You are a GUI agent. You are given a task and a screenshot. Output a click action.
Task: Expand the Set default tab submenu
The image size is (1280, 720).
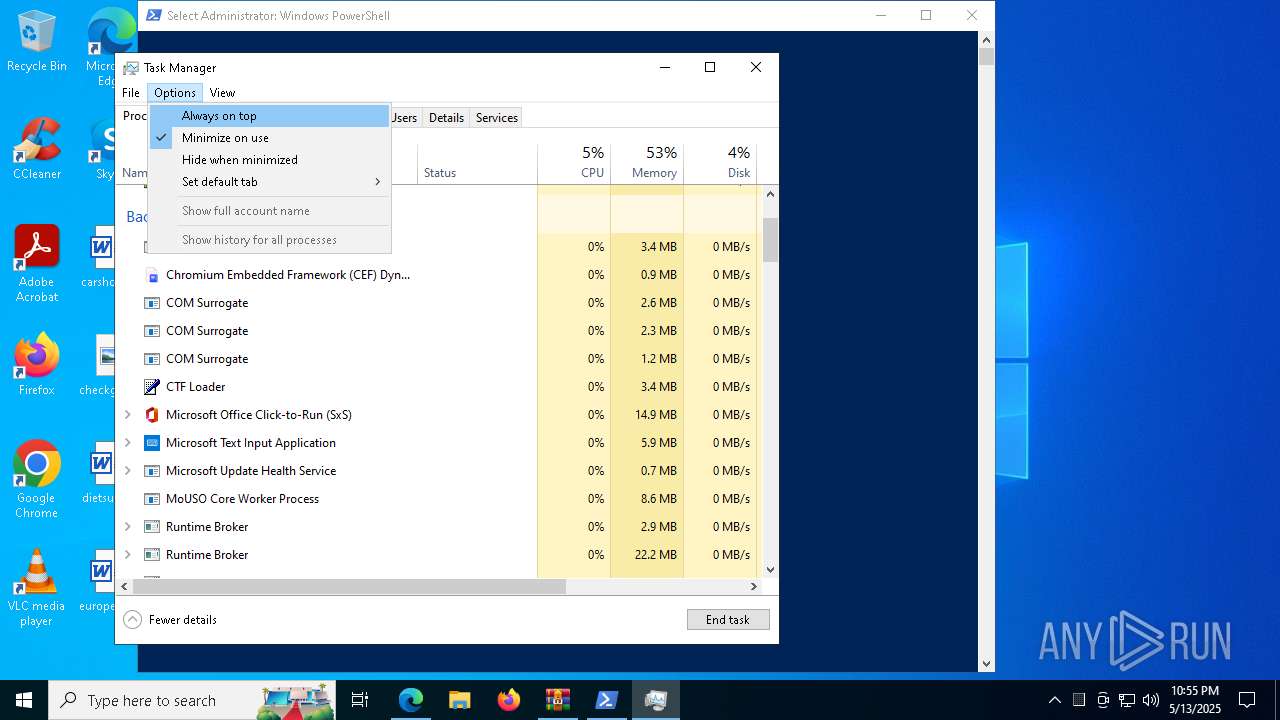coord(269,182)
